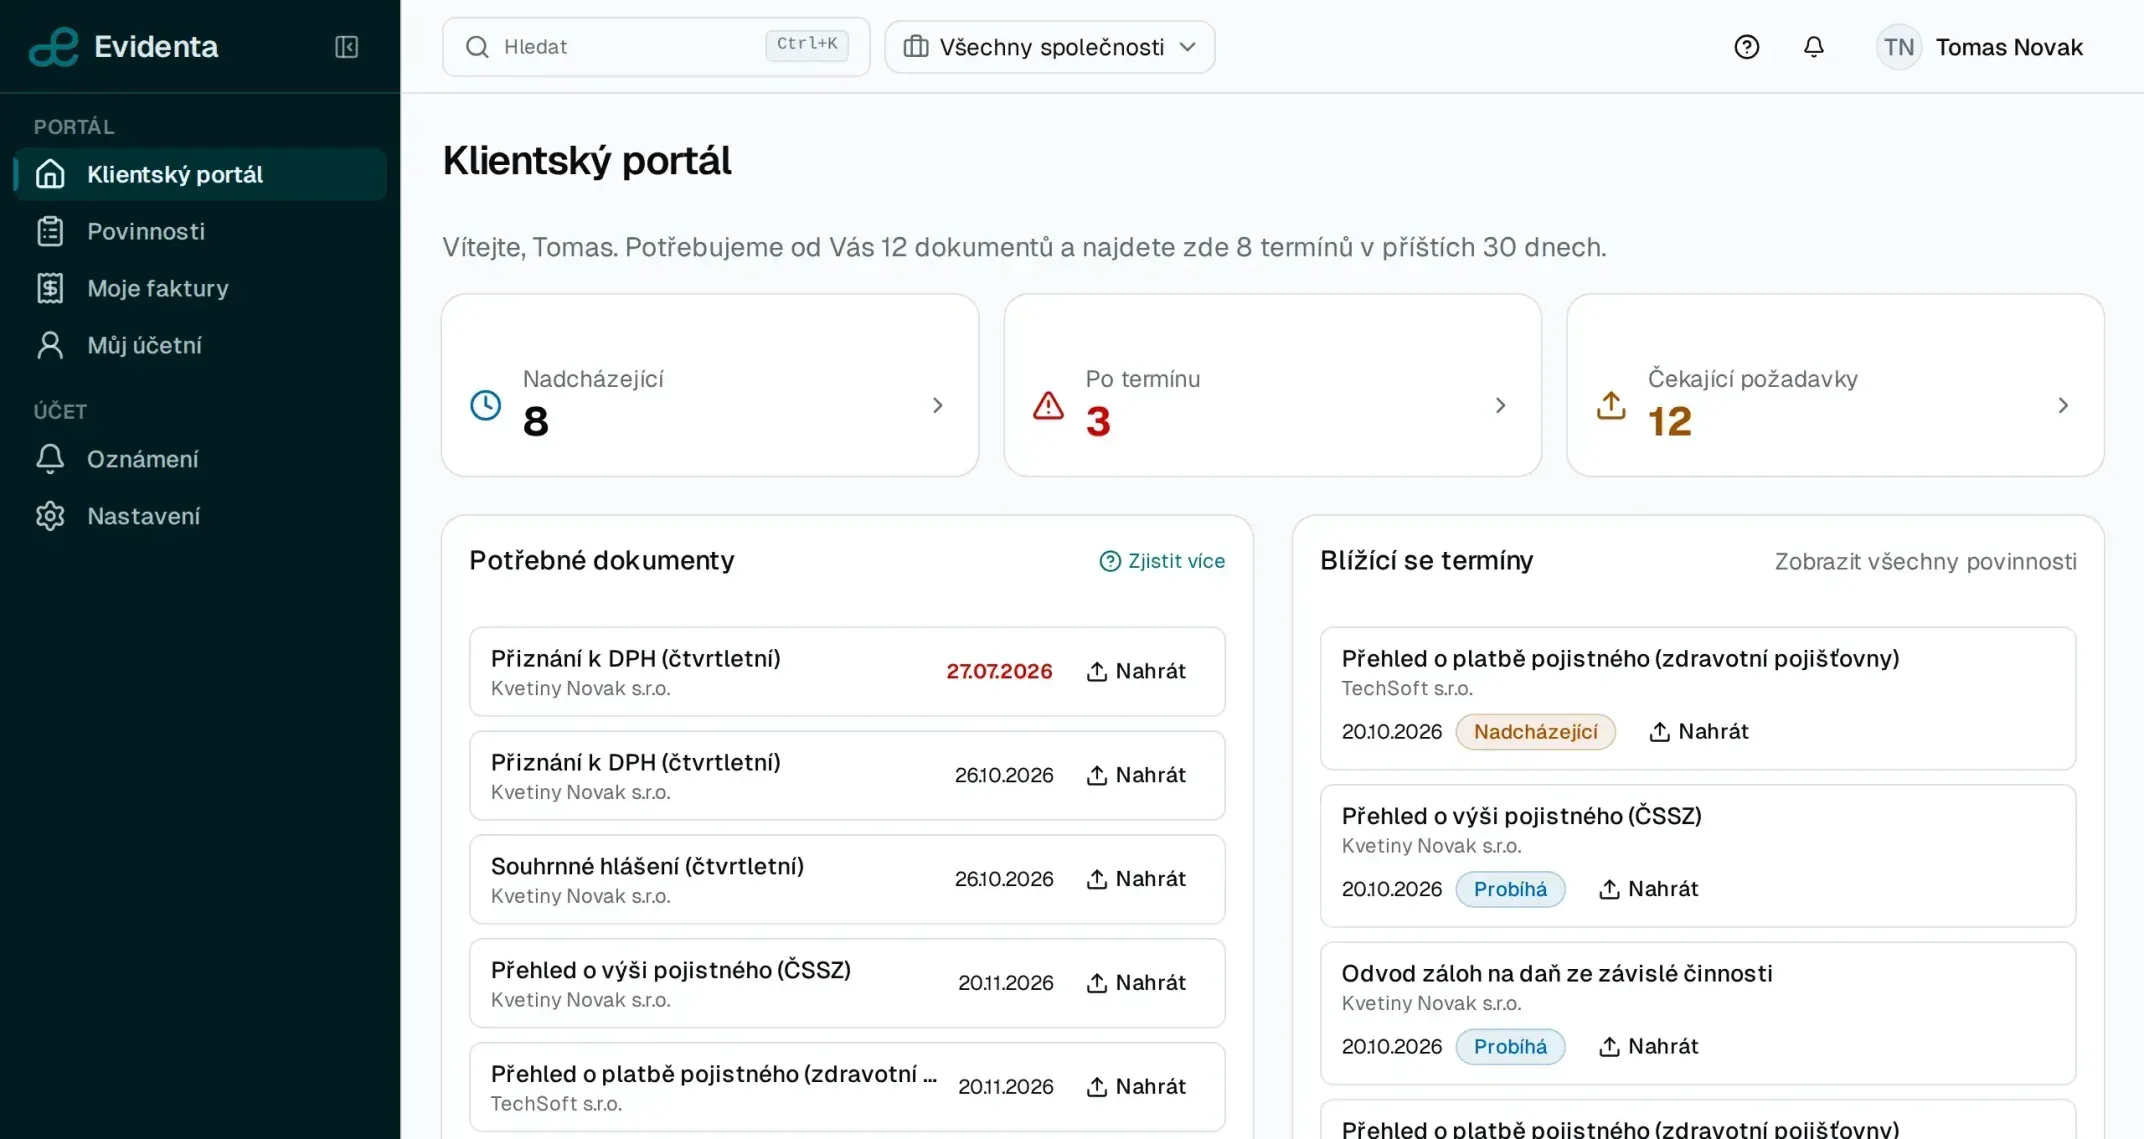2144x1139 pixels.
Task: Click the Nadcházející status badge
Action: (1535, 732)
